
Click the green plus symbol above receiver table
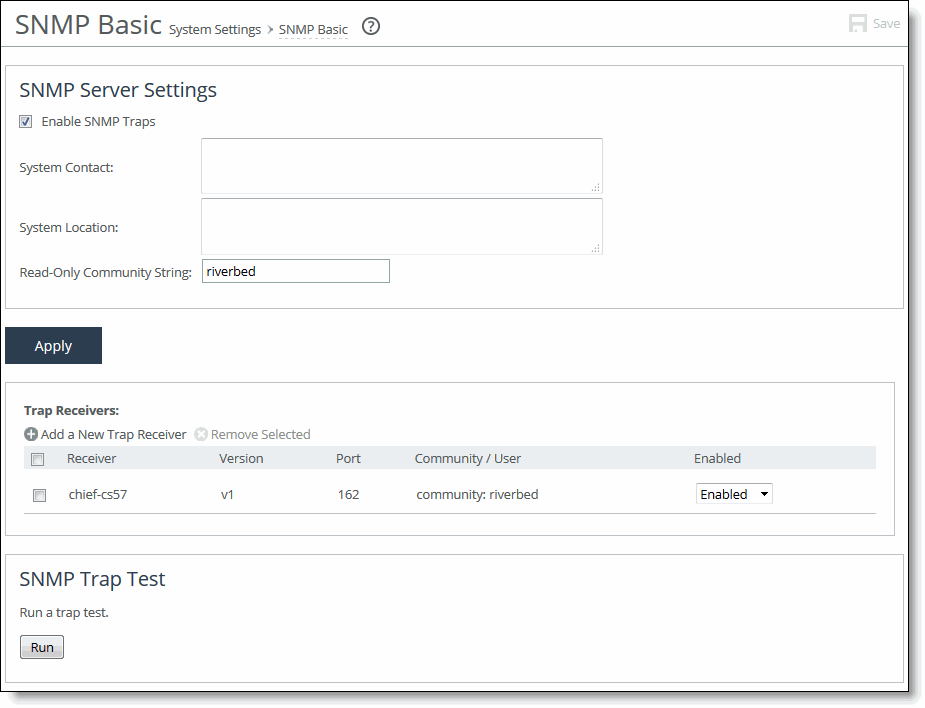31,434
